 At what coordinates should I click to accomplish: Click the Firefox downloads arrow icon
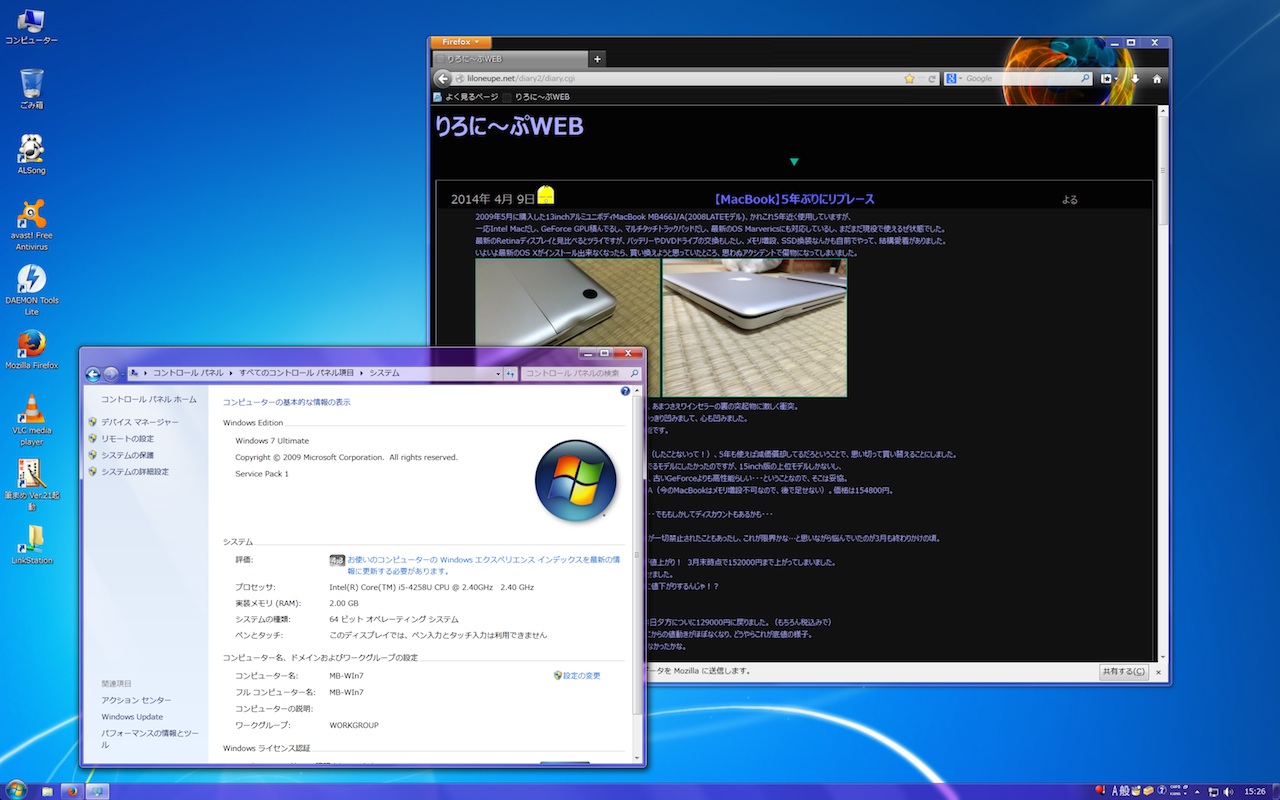(1135, 78)
